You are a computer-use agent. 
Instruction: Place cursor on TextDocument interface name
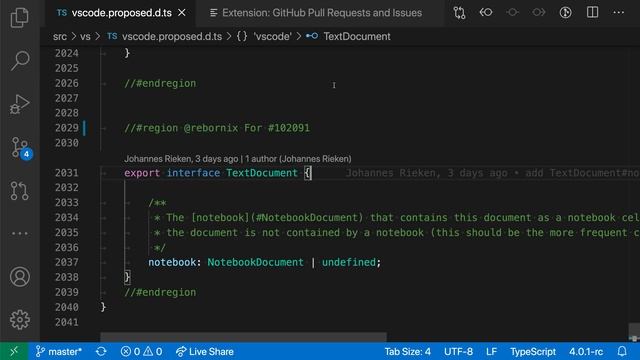coord(262,173)
